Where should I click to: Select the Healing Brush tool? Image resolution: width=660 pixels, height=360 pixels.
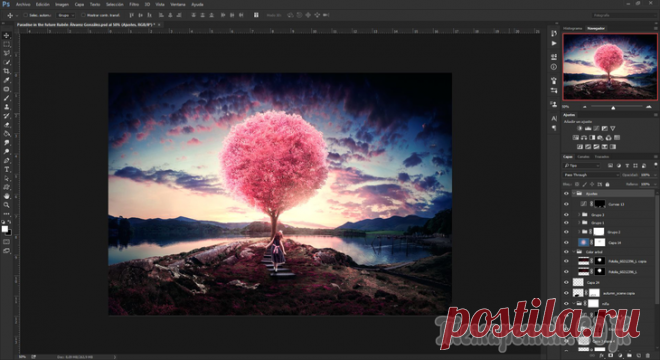[x=6, y=89]
